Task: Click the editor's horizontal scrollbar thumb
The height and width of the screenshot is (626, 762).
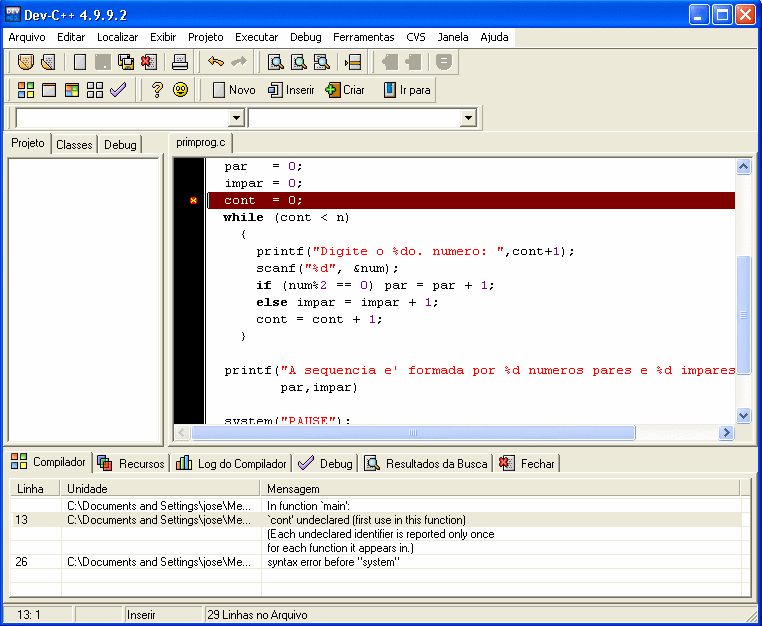Action: point(412,433)
